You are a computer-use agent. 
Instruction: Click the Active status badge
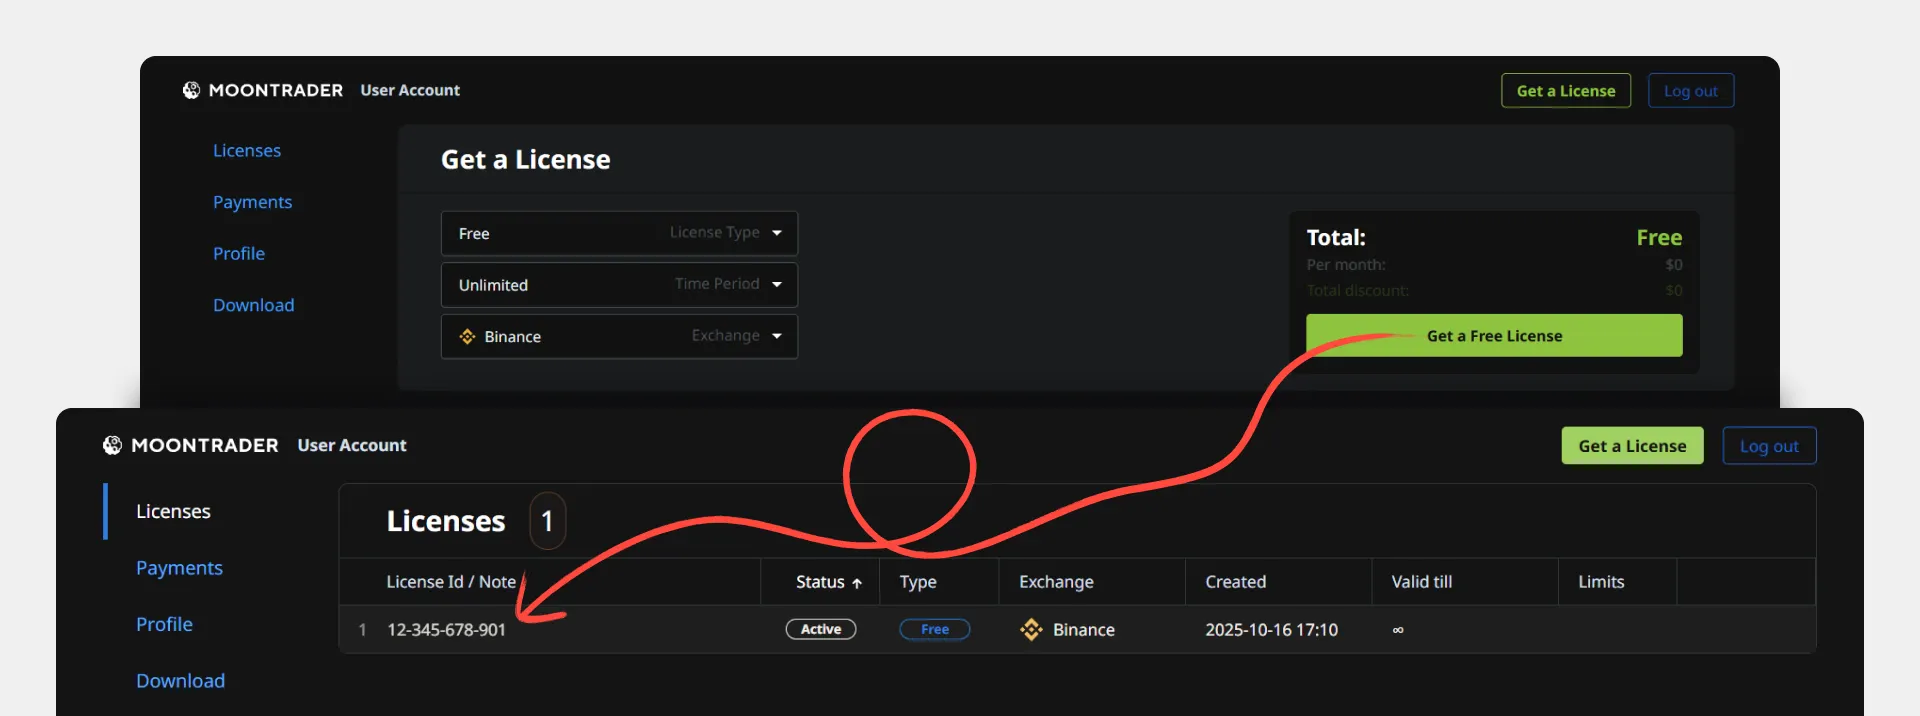pos(820,630)
